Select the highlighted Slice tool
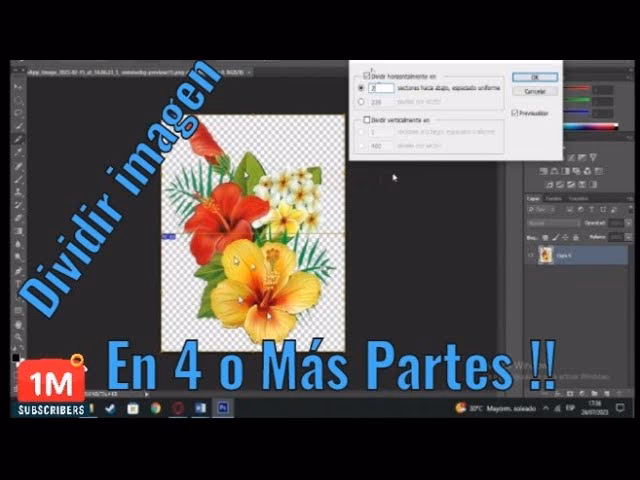The image size is (640, 480). click(x=18, y=140)
